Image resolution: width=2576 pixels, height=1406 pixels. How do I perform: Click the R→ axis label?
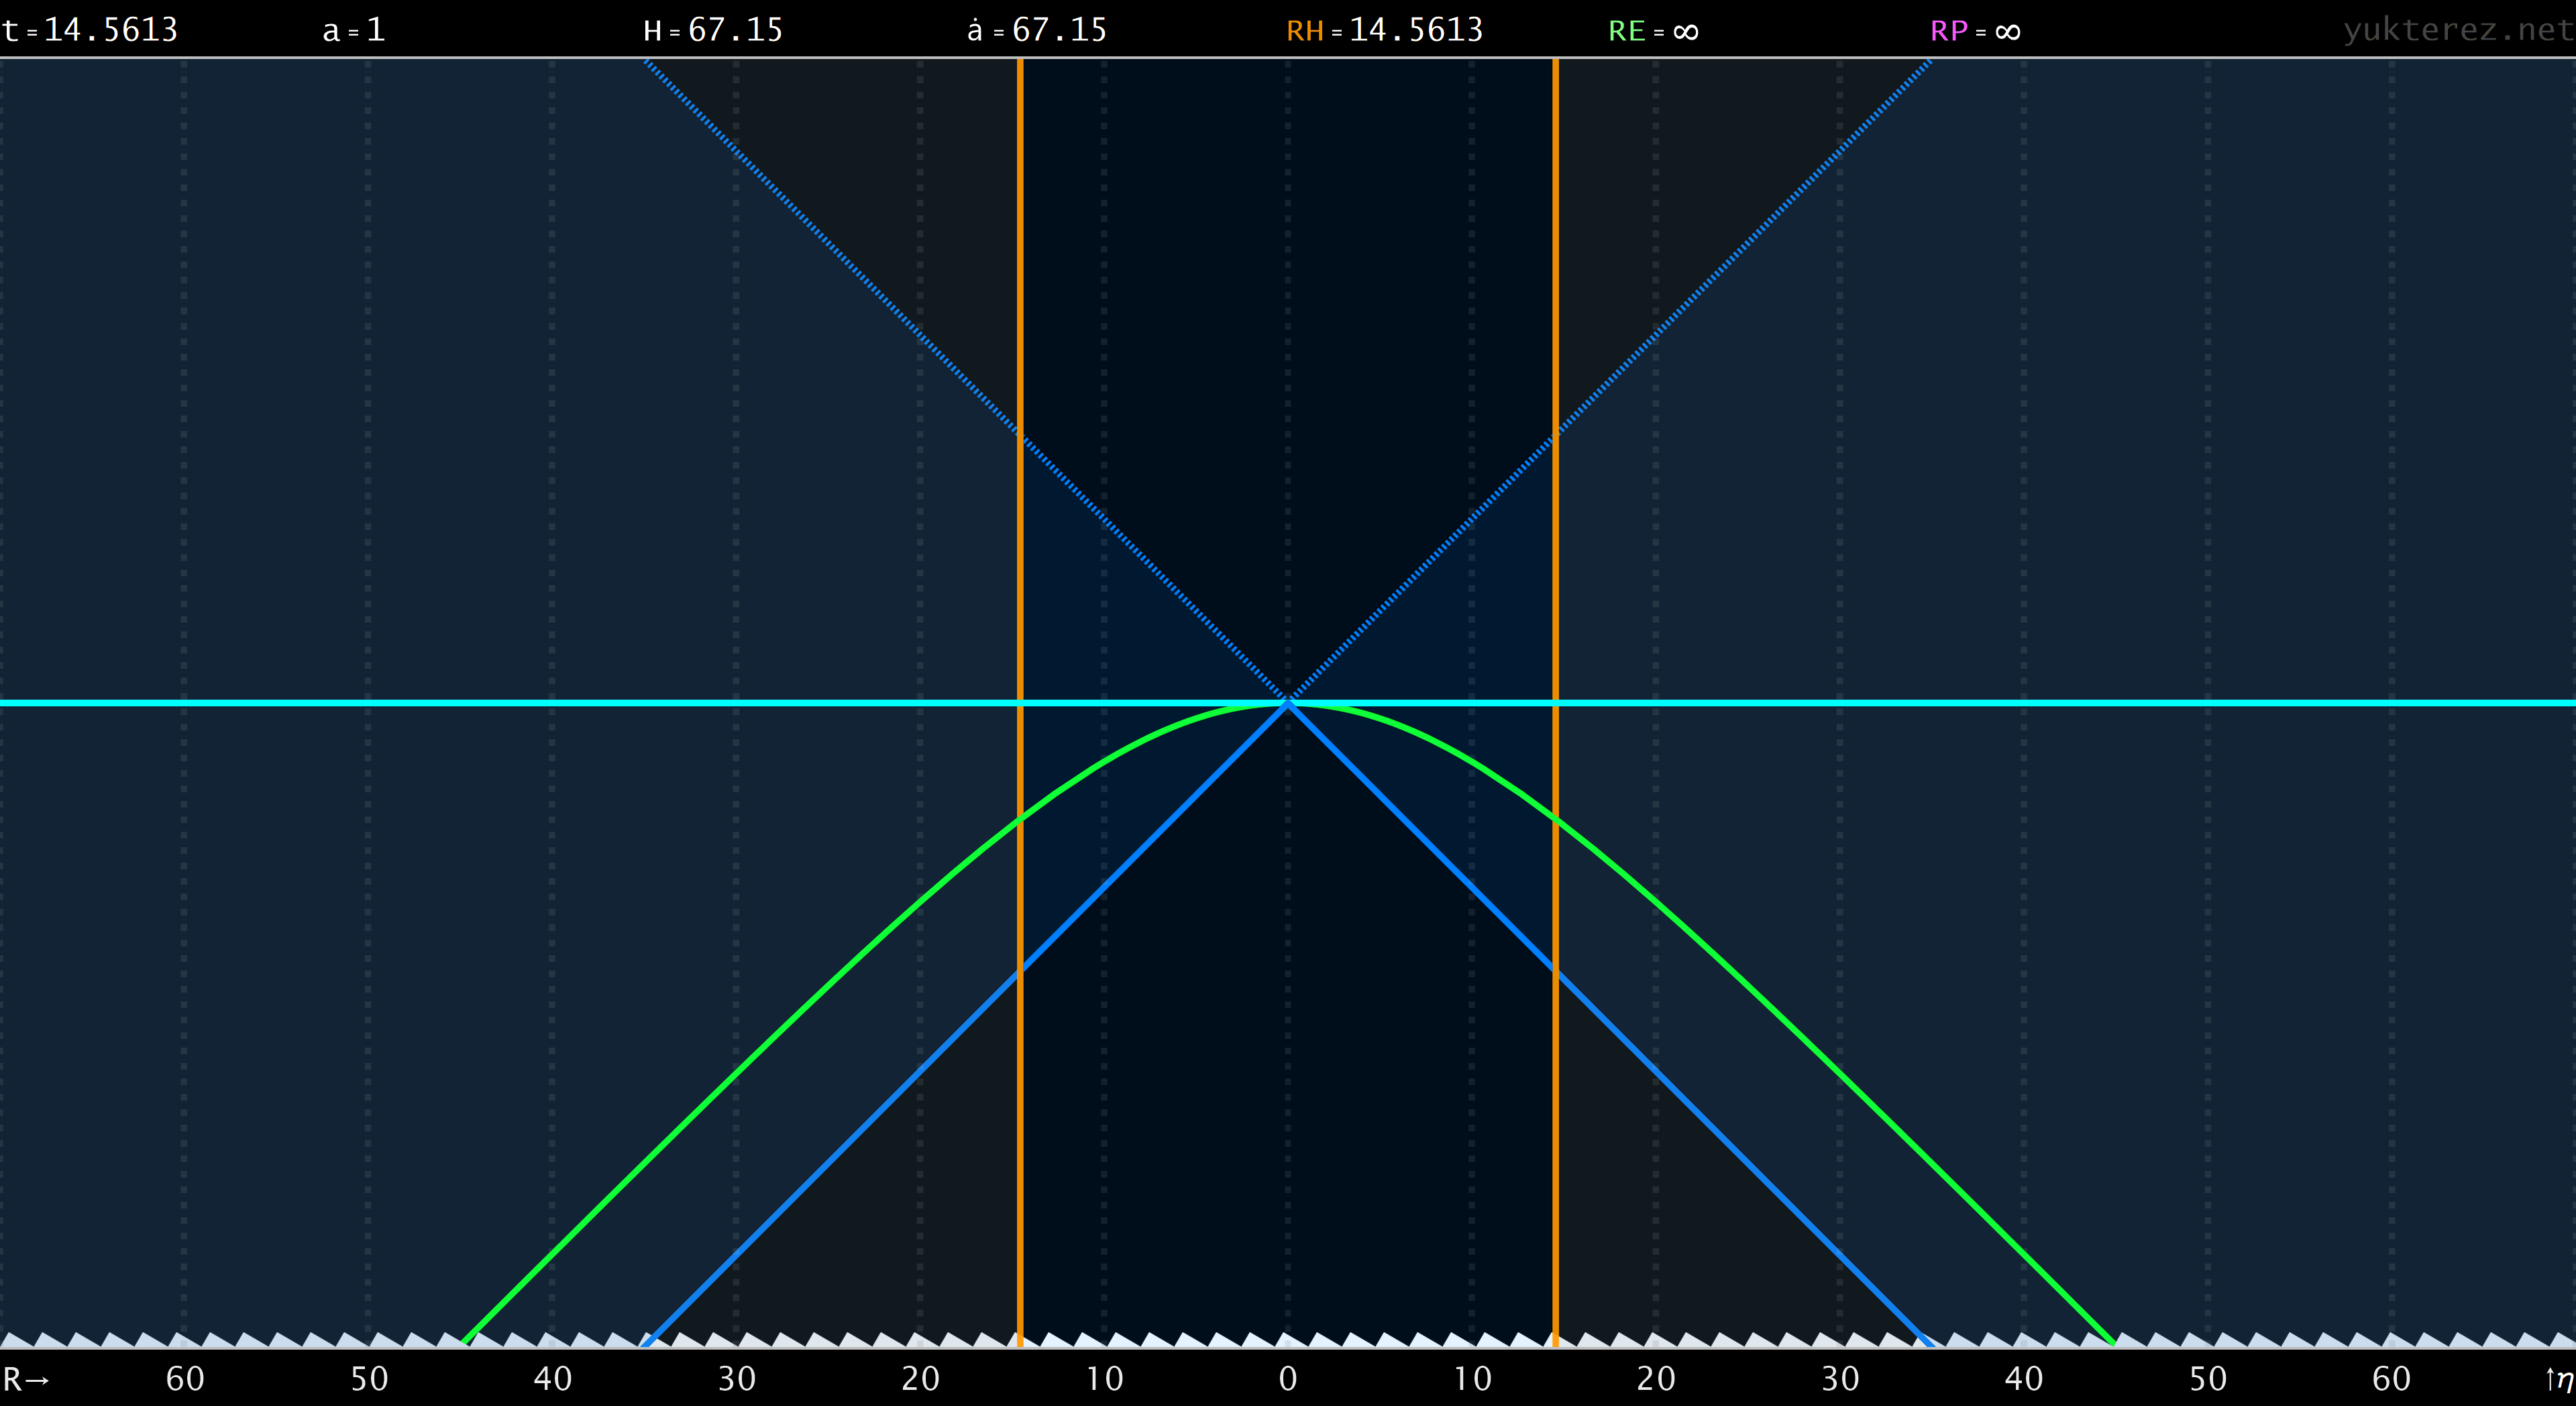(26, 1379)
